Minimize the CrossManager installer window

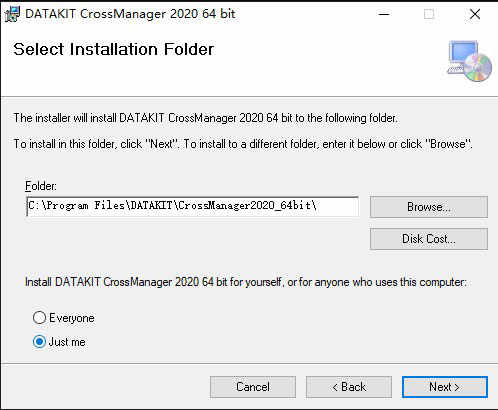click(x=384, y=14)
